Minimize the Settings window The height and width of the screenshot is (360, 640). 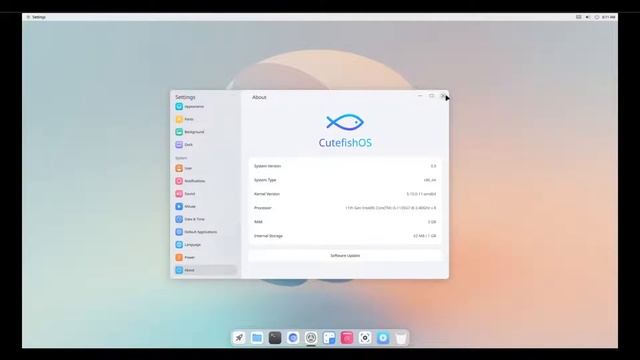pyautogui.click(x=420, y=96)
